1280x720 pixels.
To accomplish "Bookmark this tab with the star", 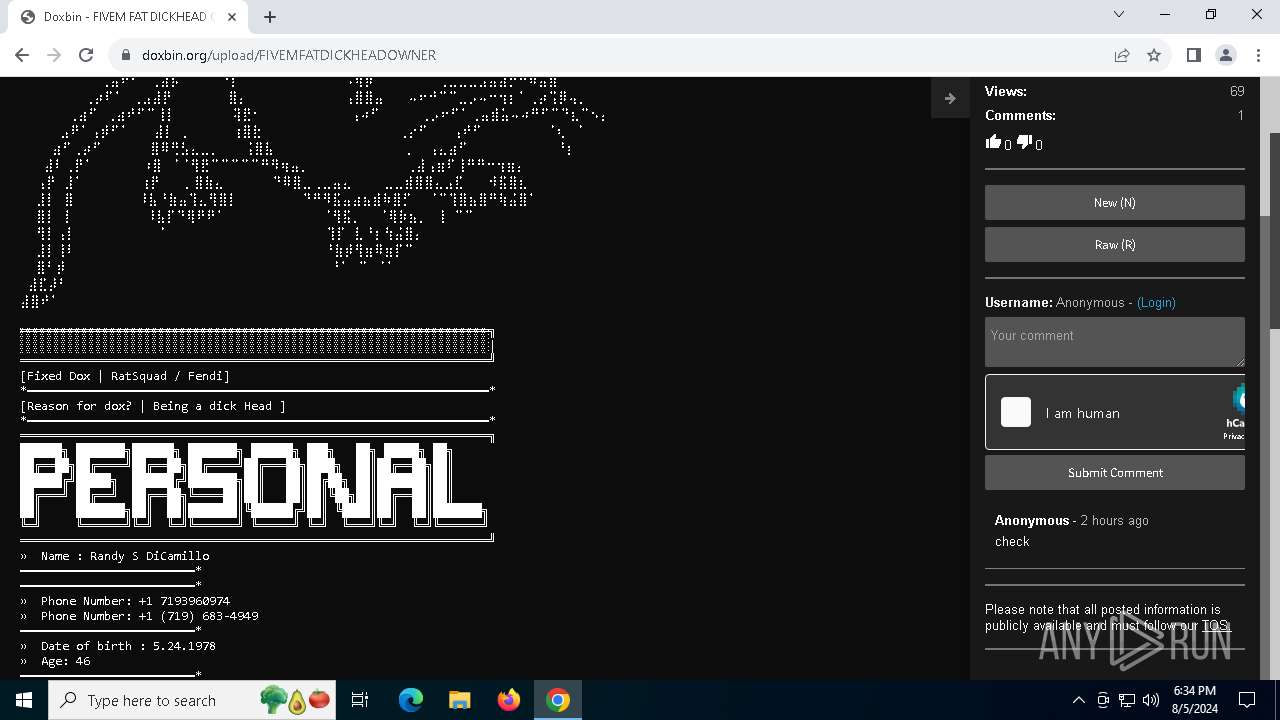I will [x=1154, y=55].
